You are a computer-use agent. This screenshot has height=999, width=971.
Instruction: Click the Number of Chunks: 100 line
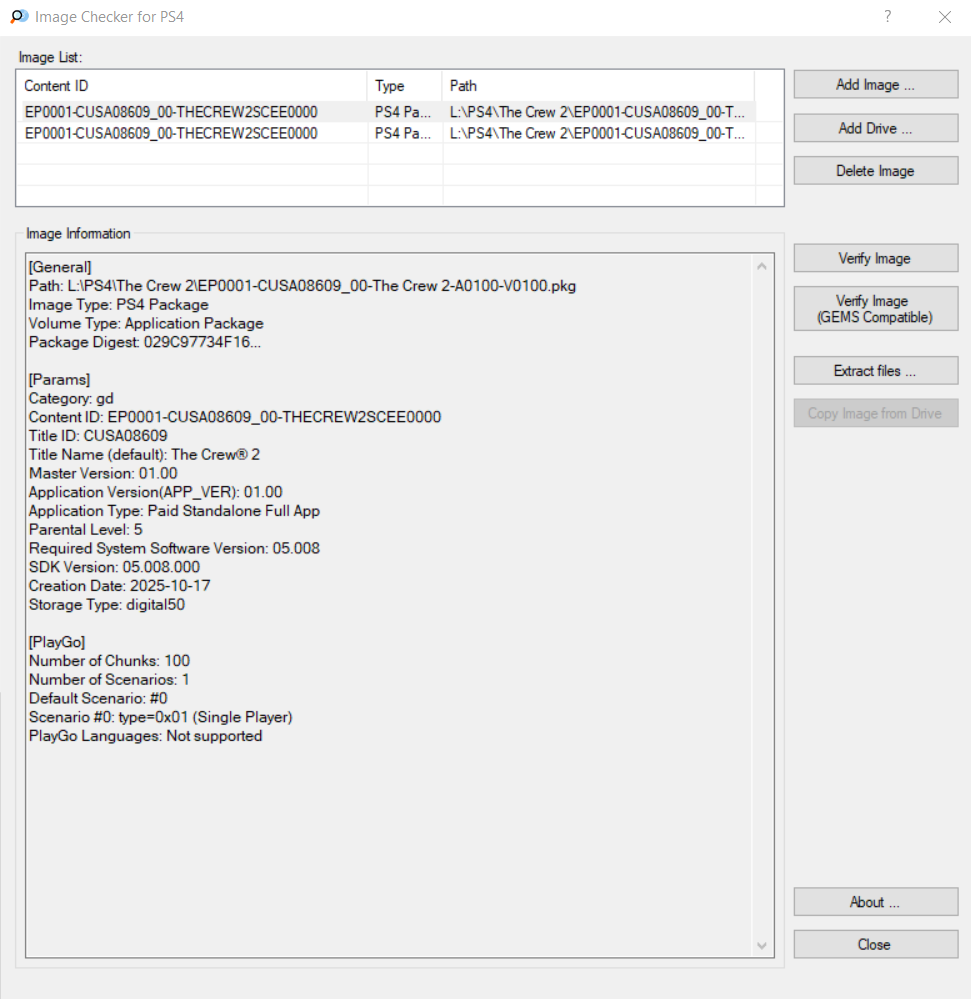pyautogui.click(x=110, y=661)
